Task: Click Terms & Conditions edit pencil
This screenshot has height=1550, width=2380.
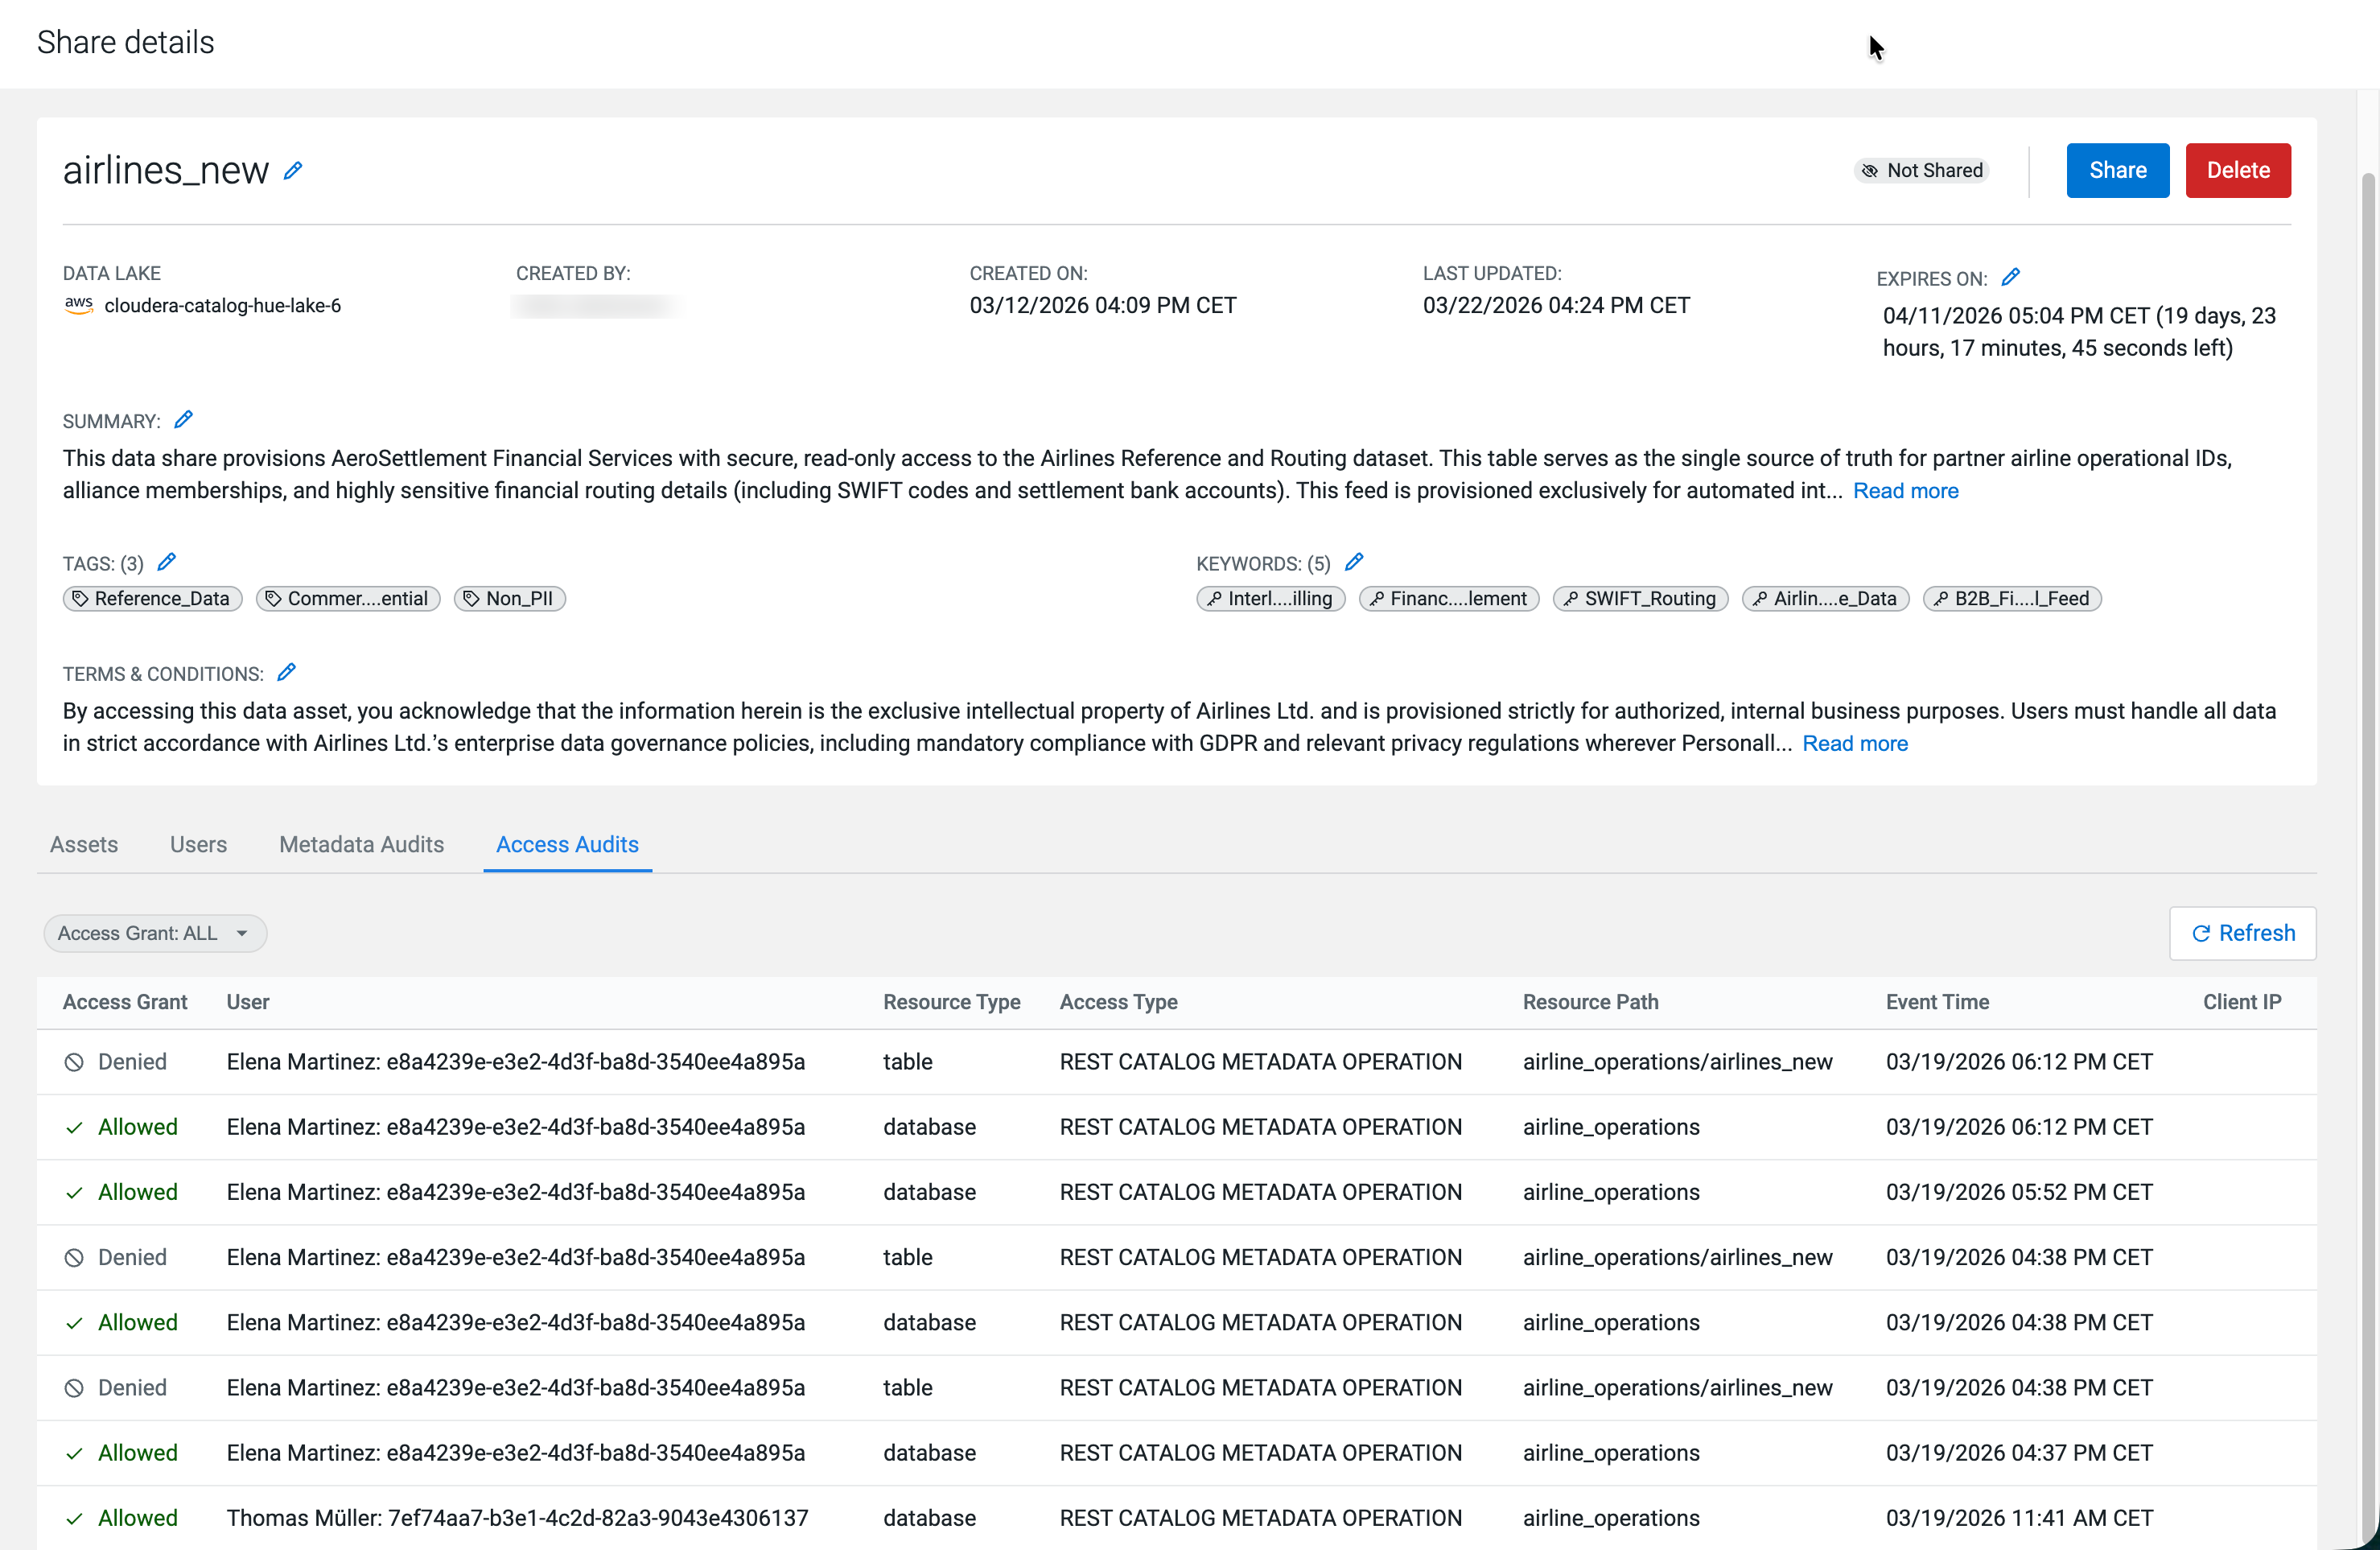Action: (x=286, y=672)
